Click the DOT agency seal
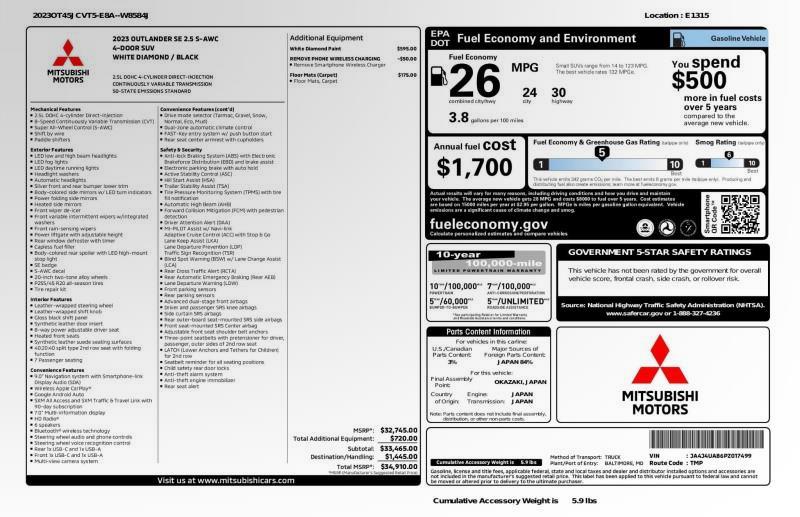 (666, 228)
